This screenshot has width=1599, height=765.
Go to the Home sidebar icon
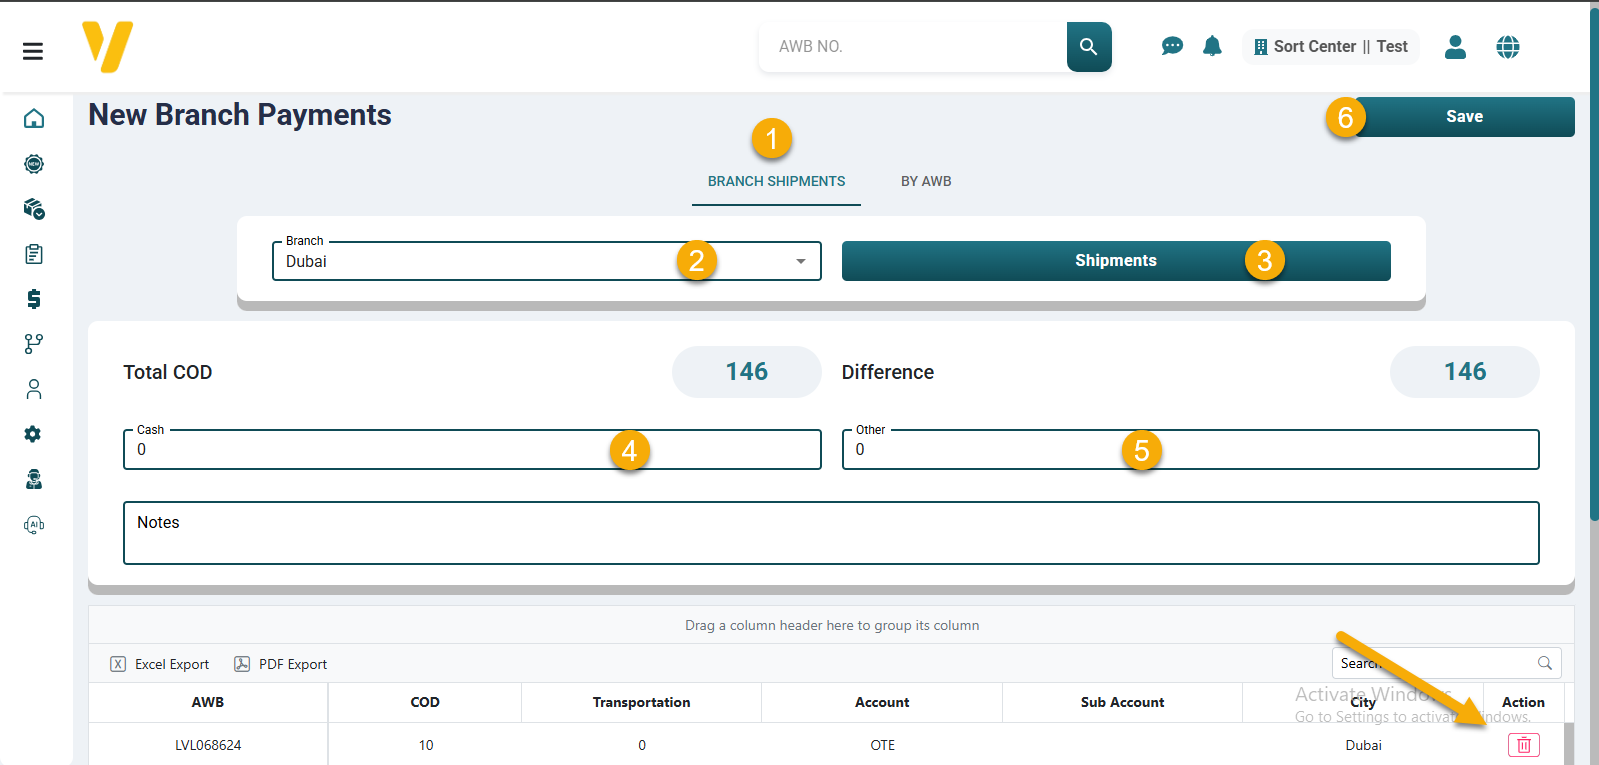[34, 119]
